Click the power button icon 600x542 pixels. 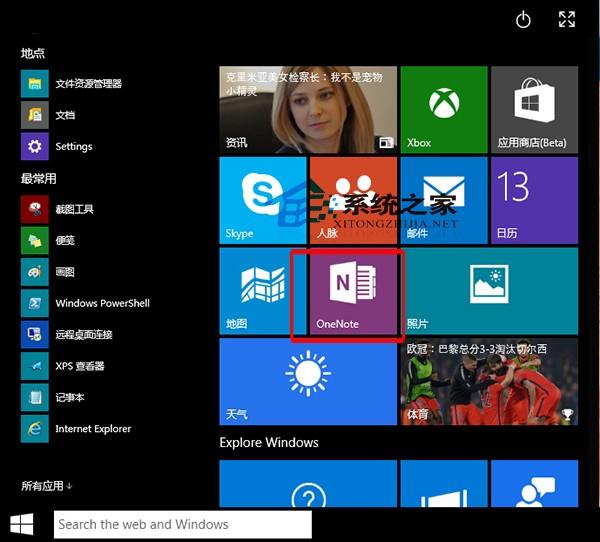523,20
